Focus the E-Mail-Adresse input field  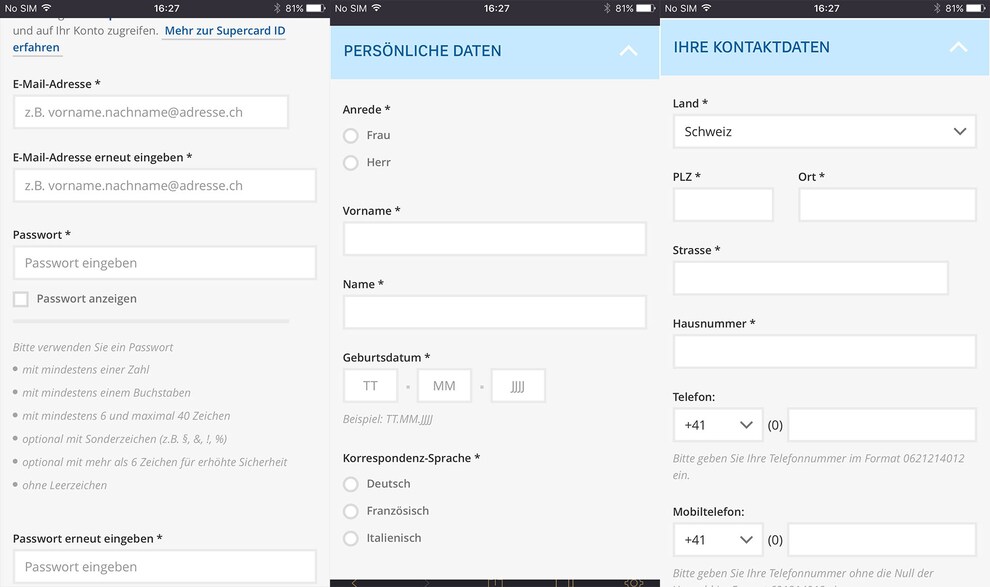pos(151,112)
